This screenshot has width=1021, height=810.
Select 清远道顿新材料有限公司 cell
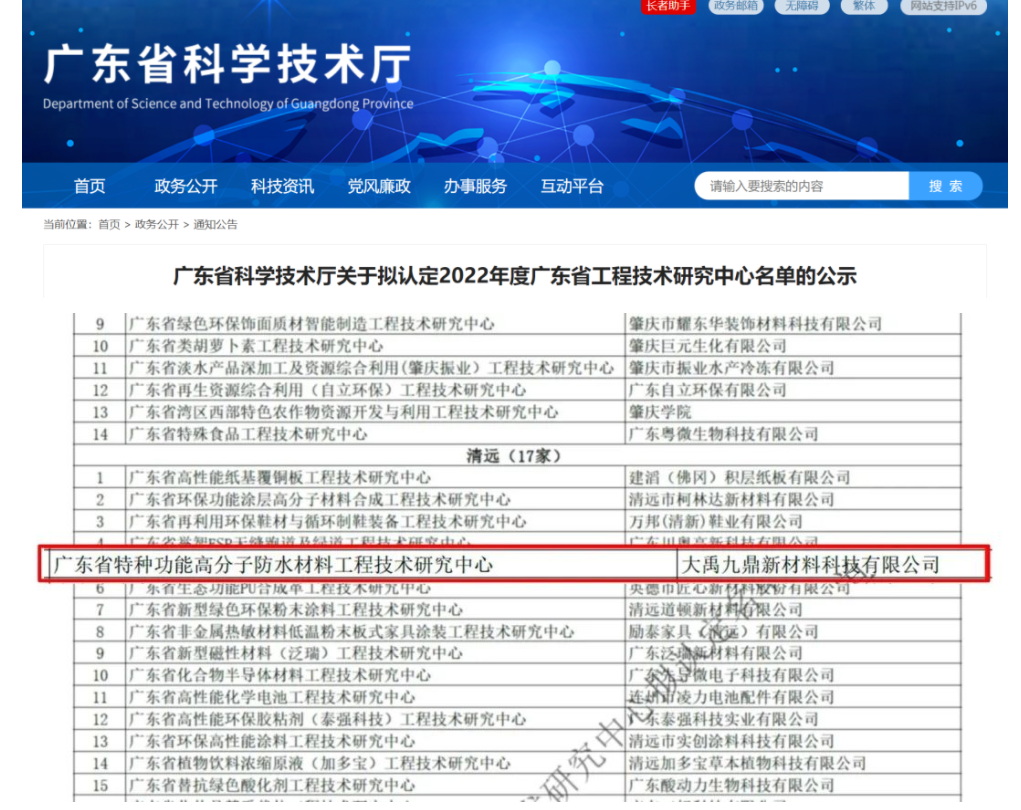tap(792, 610)
